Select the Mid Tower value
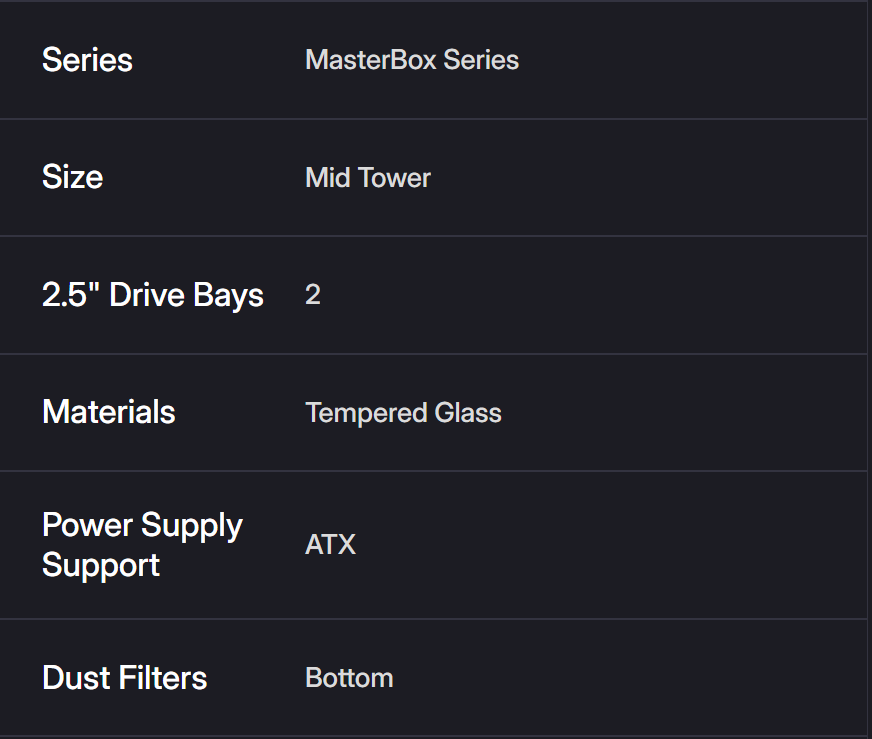 pos(367,178)
